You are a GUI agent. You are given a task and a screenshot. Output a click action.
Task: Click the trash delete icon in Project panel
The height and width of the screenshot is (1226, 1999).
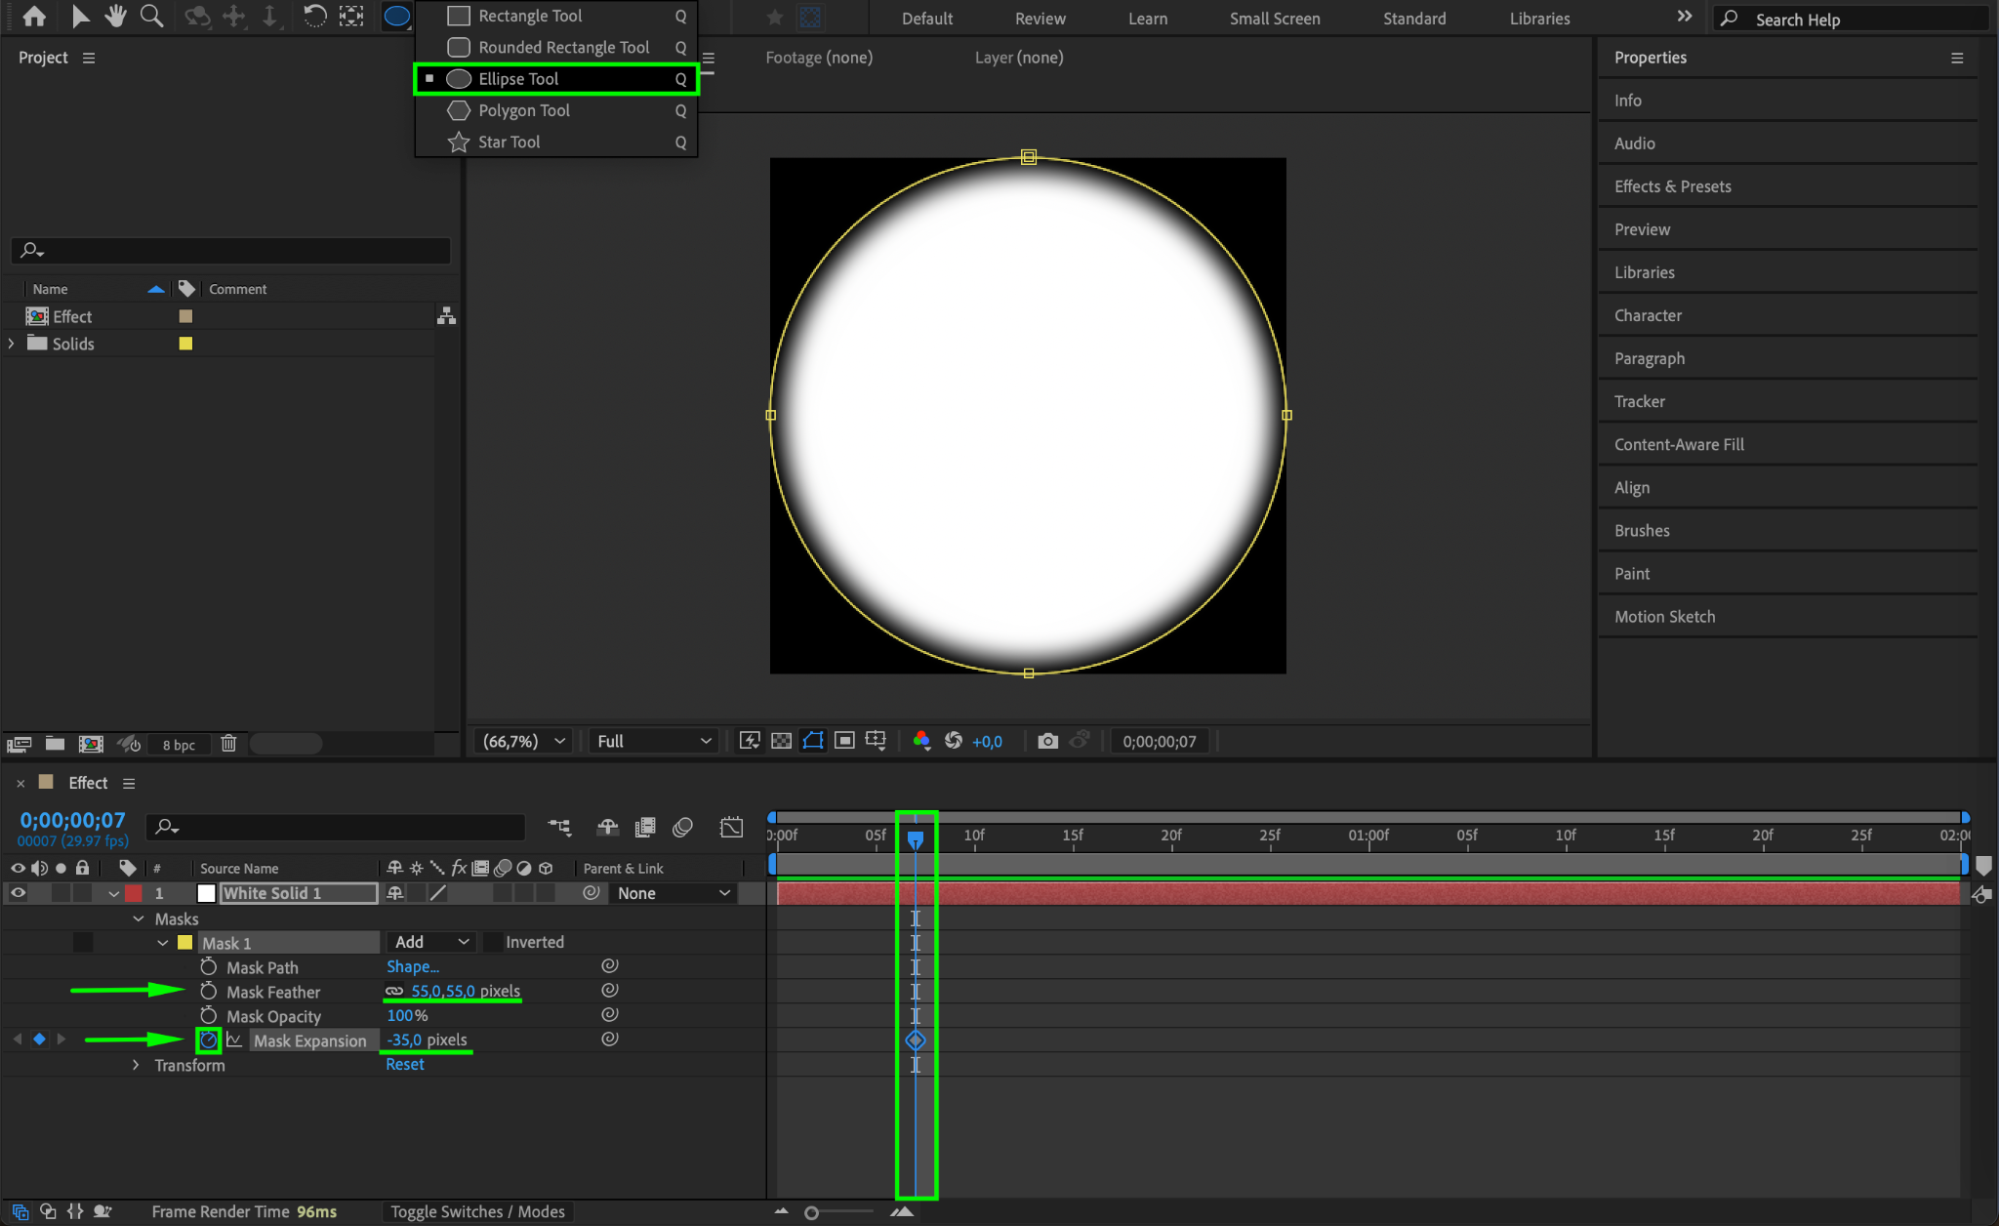[229, 743]
